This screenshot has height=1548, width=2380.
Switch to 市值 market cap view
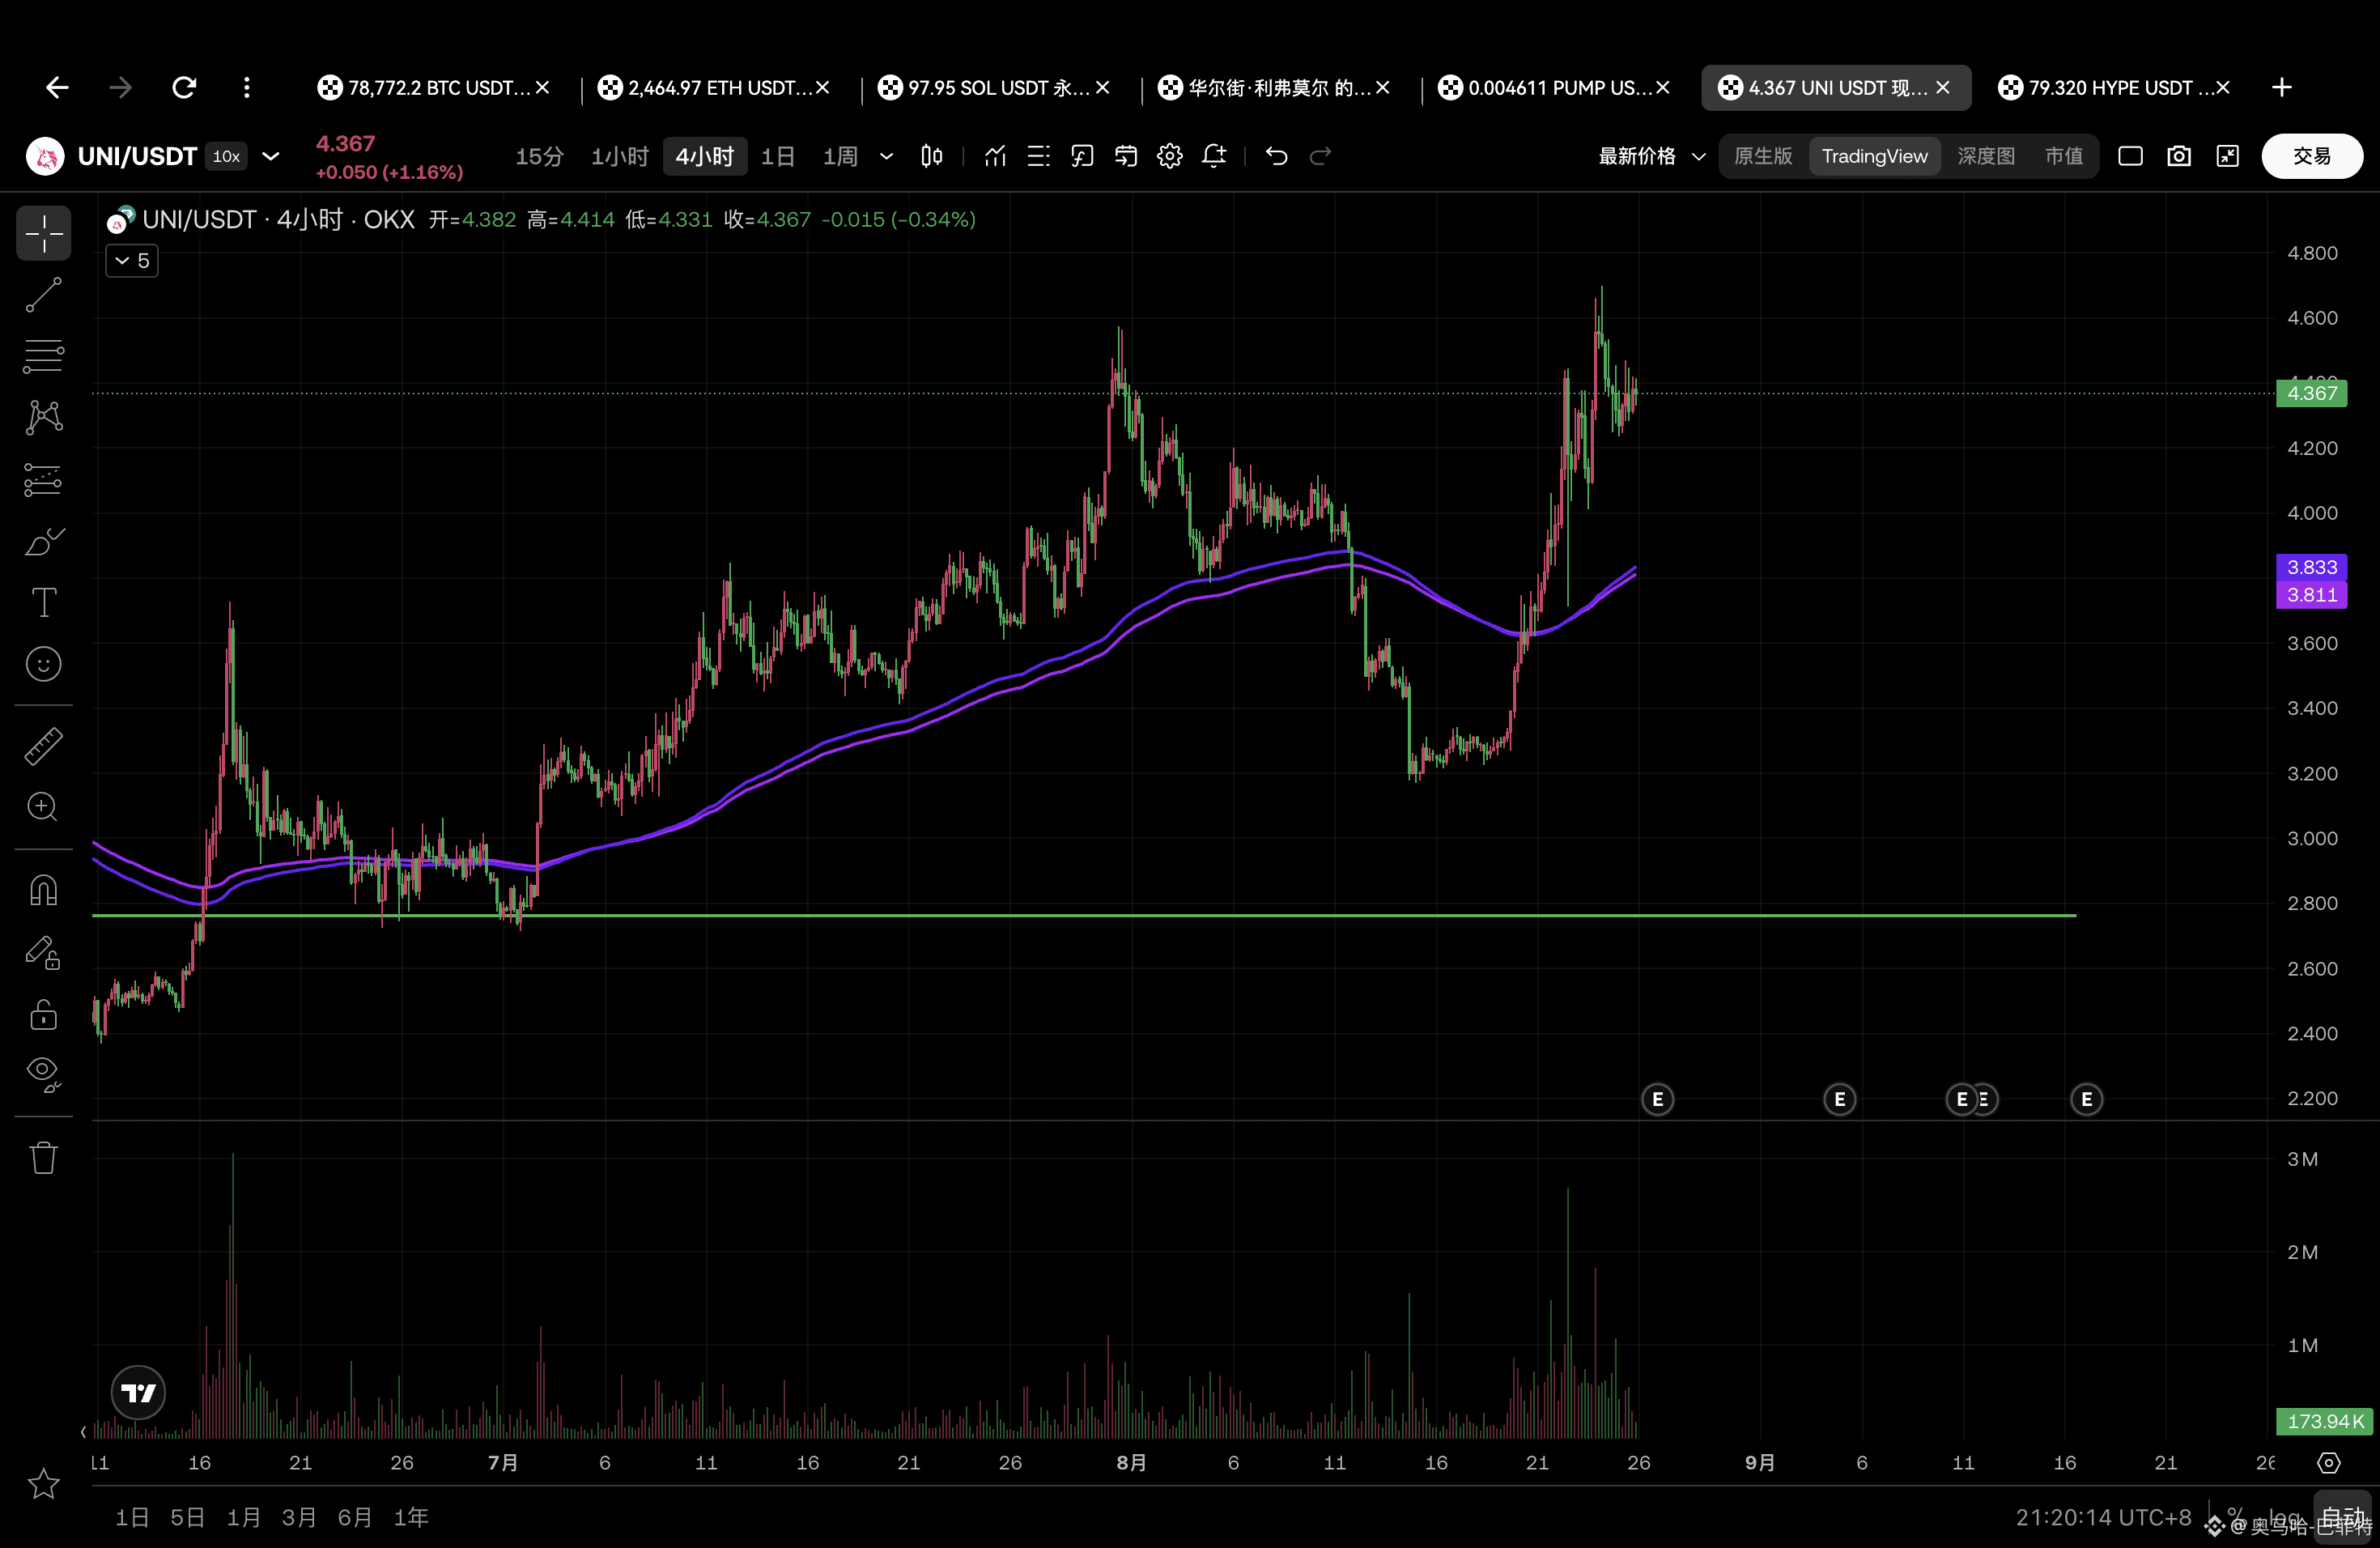click(x=2064, y=156)
